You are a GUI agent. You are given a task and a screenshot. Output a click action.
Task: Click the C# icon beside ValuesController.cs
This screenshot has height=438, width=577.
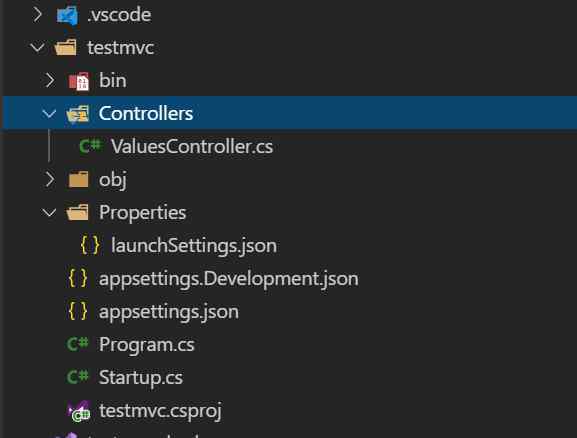[90, 146]
